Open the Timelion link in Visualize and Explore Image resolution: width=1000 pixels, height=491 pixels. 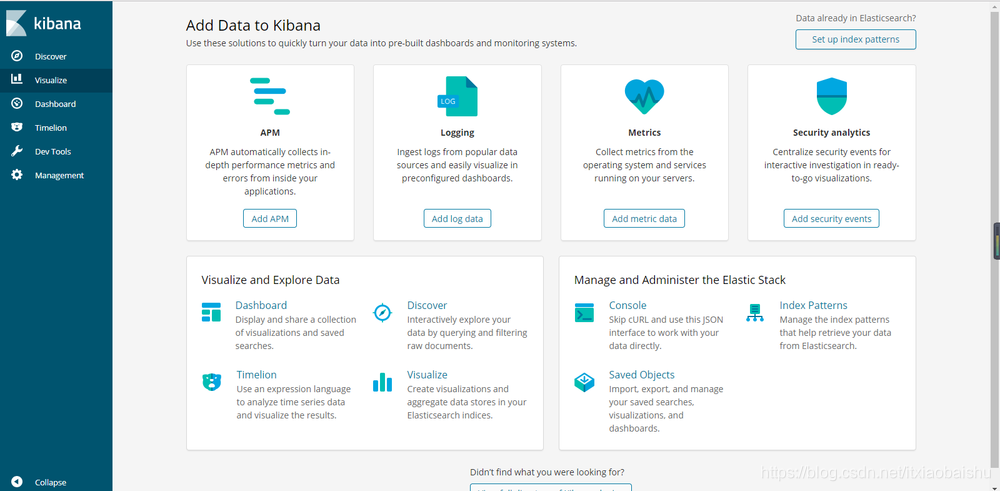[256, 374]
